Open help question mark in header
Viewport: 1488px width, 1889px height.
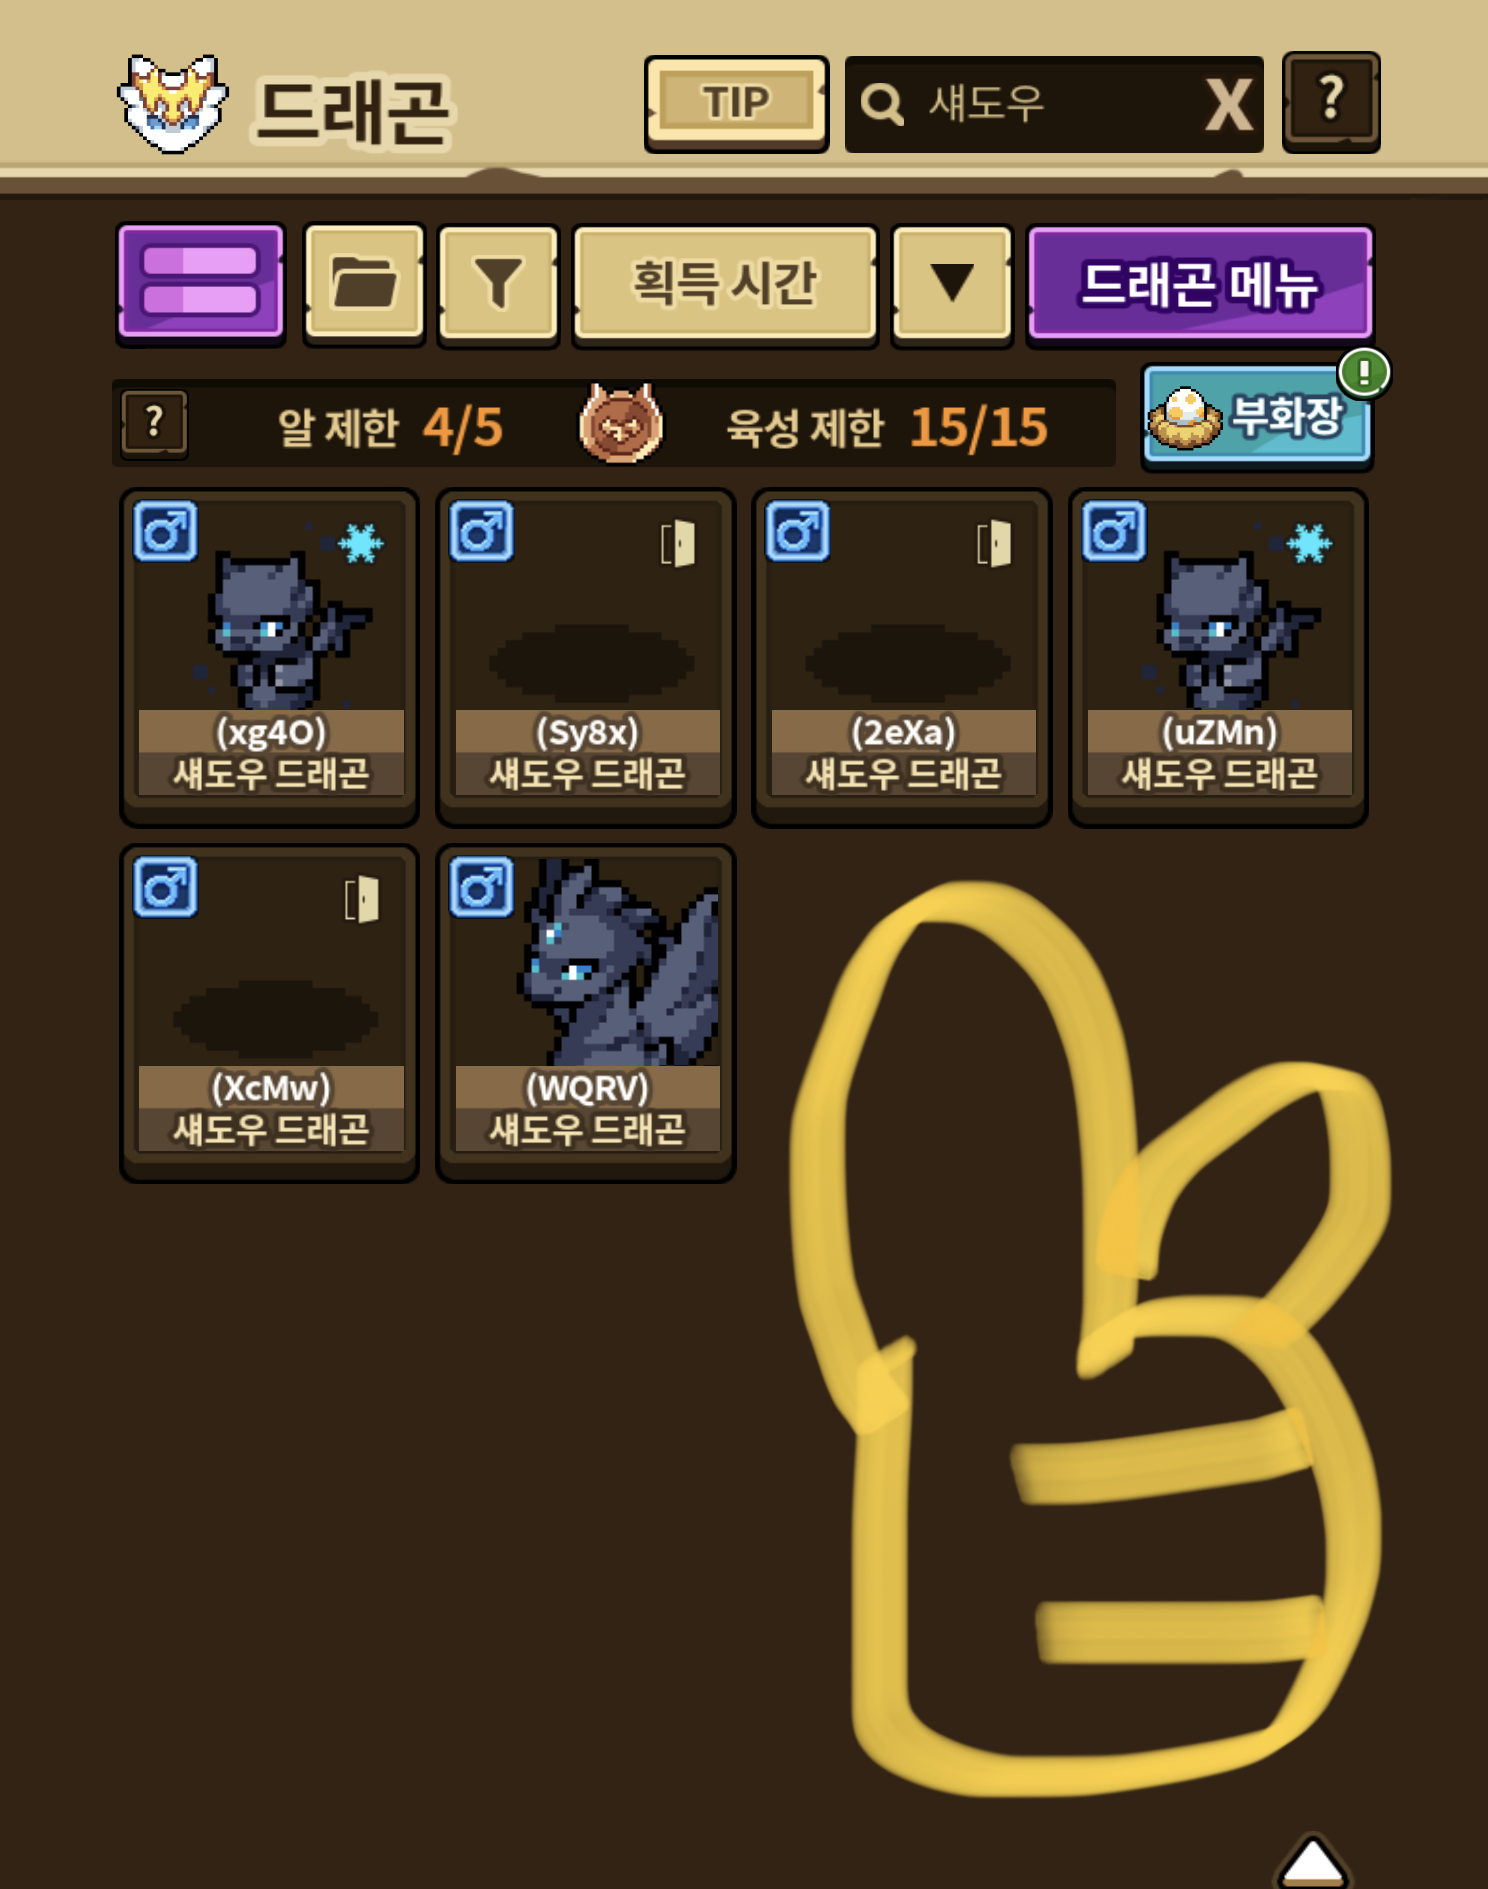pos(1331,102)
